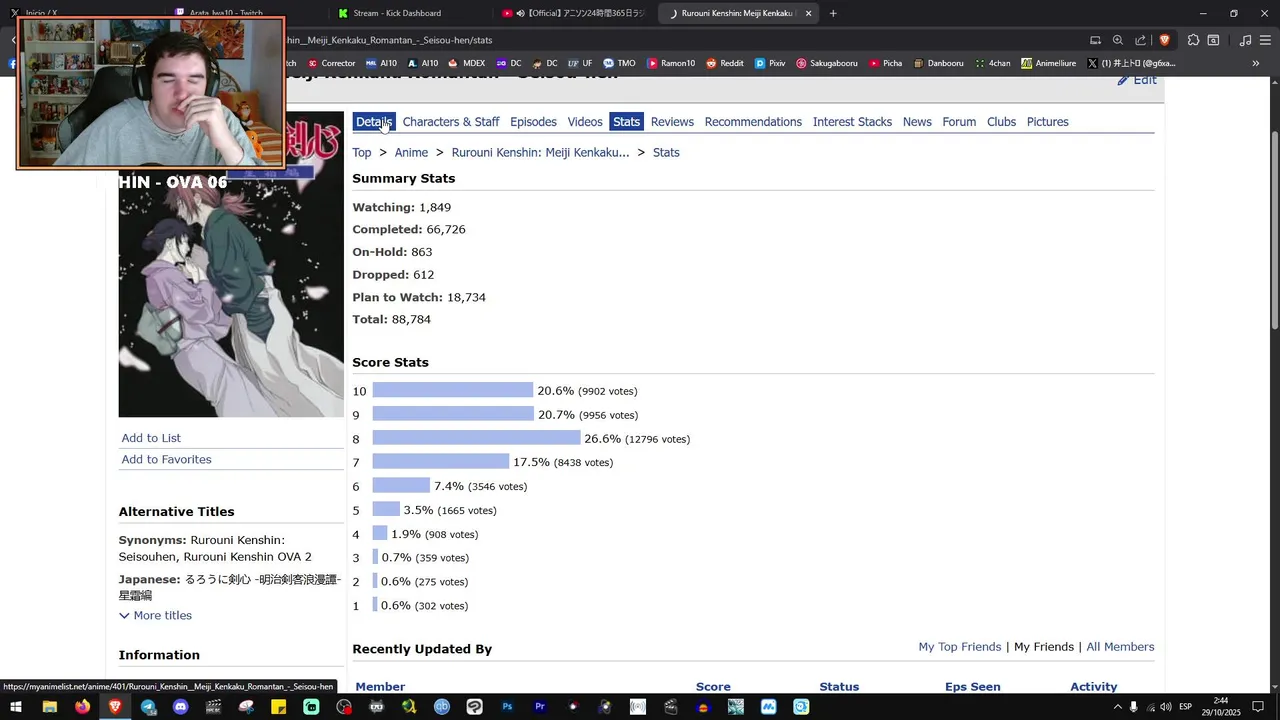Show hidden system tray icons

point(1116,707)
